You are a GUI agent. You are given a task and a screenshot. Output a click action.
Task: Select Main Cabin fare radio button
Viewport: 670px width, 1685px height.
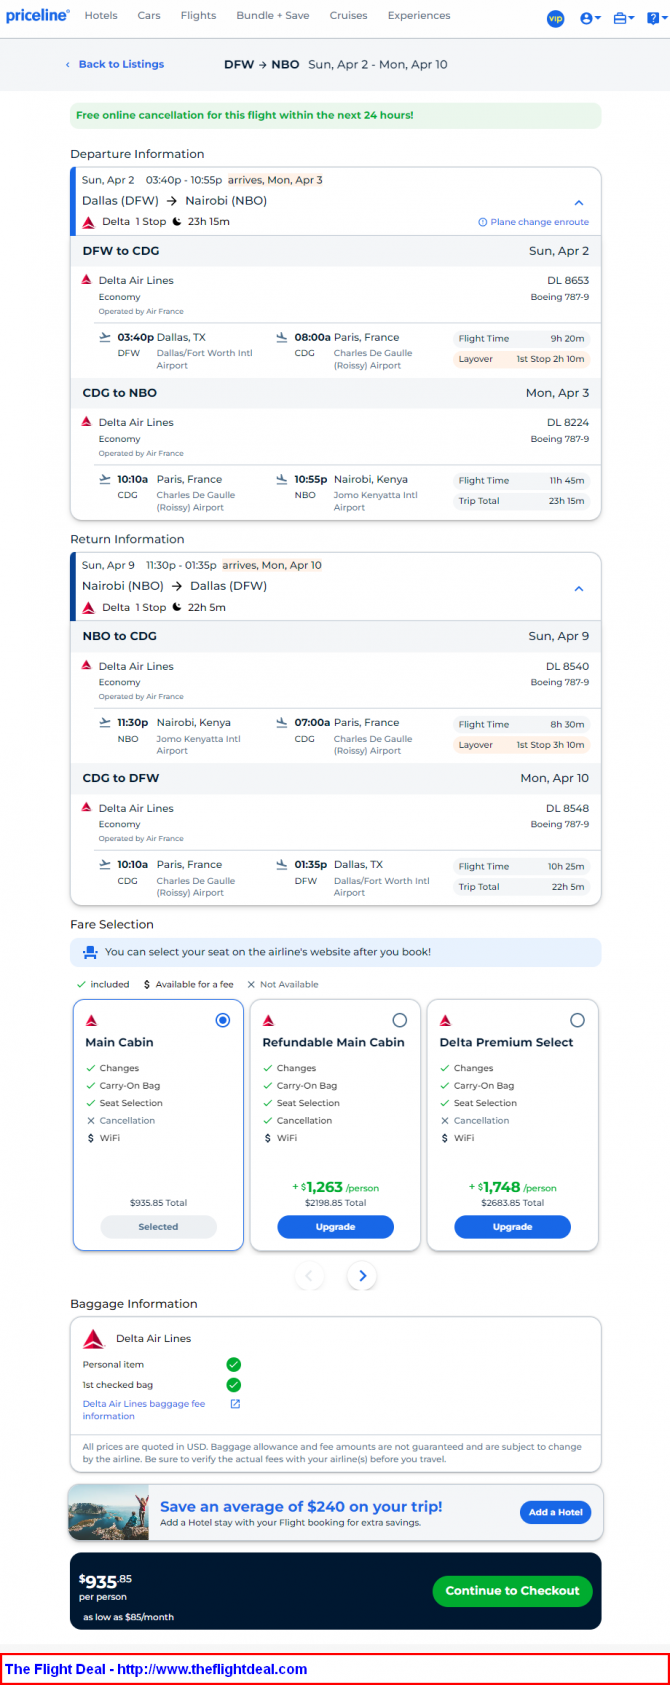pos(223,1020)
